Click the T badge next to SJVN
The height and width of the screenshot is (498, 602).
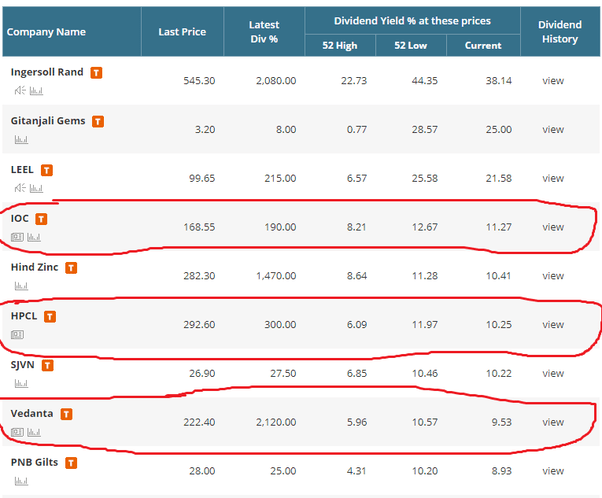(48, 365)
